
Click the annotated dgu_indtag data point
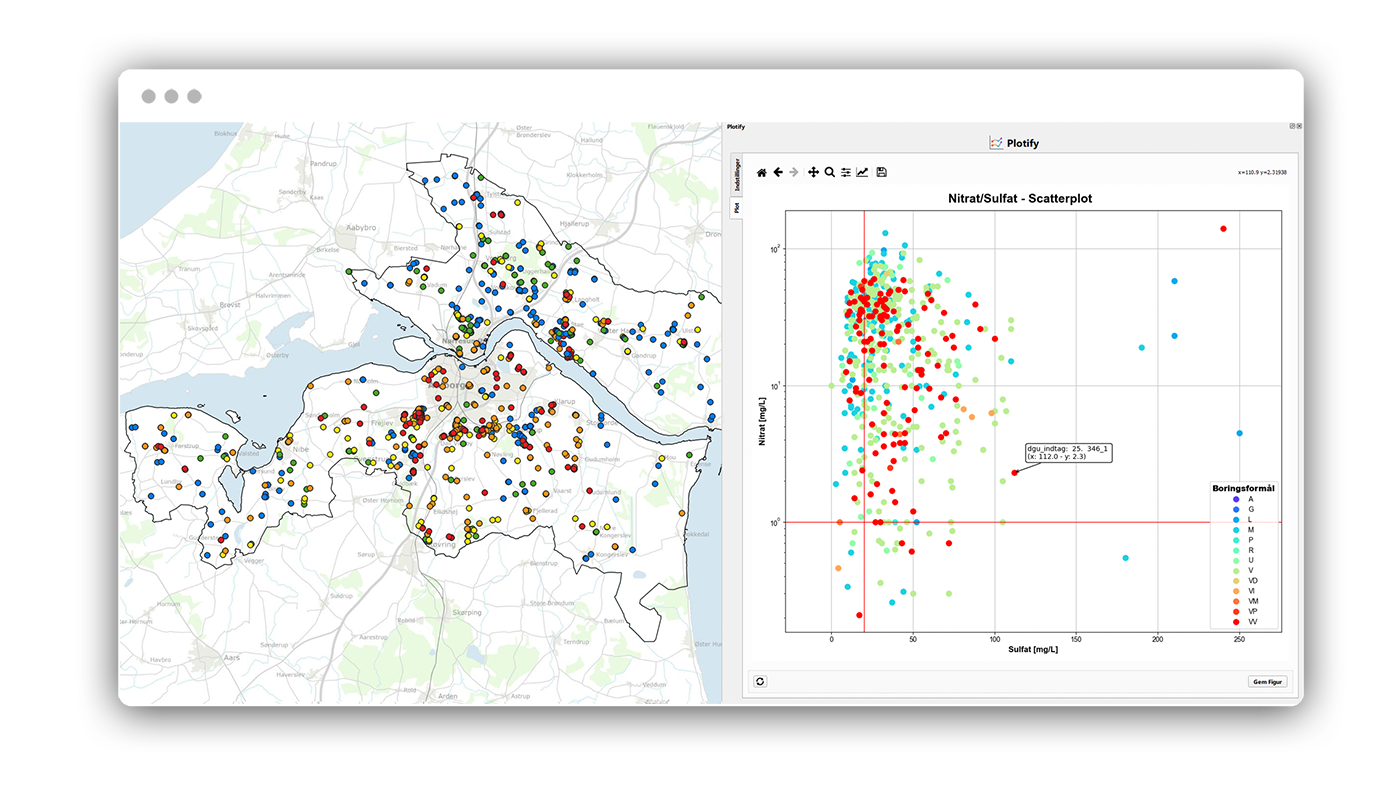click(1014, 473)
